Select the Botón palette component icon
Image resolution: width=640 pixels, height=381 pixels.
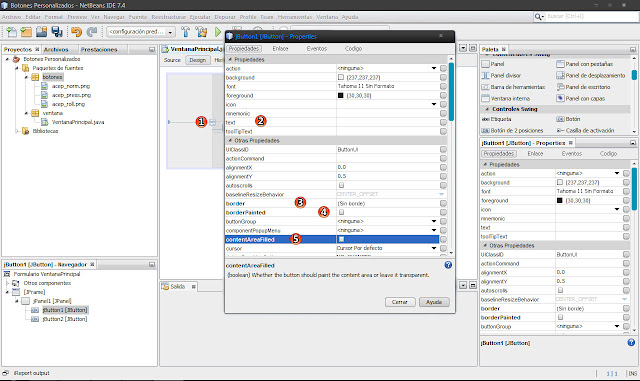coord(560,119)
